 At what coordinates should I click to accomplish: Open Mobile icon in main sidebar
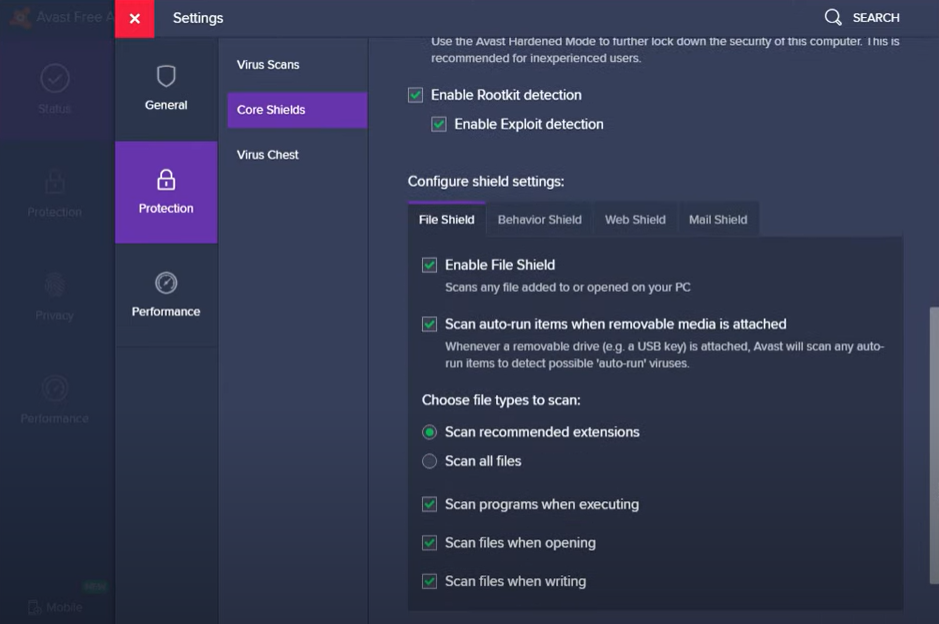click(34, 607)
